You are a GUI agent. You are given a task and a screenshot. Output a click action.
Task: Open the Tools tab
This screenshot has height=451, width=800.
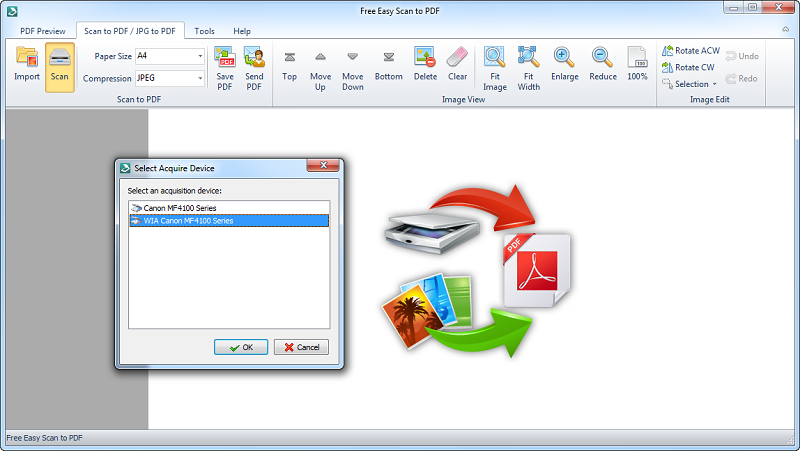click(204, 31)
